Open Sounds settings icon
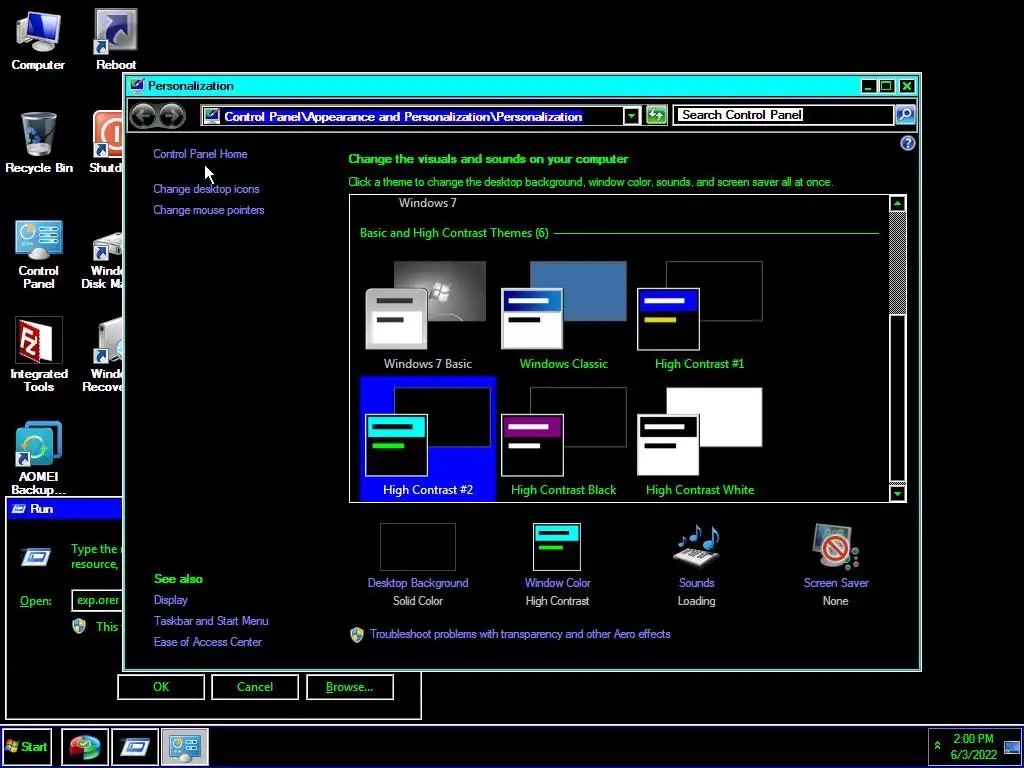This screenshot has height=768, width=1024. coord(696,547)
